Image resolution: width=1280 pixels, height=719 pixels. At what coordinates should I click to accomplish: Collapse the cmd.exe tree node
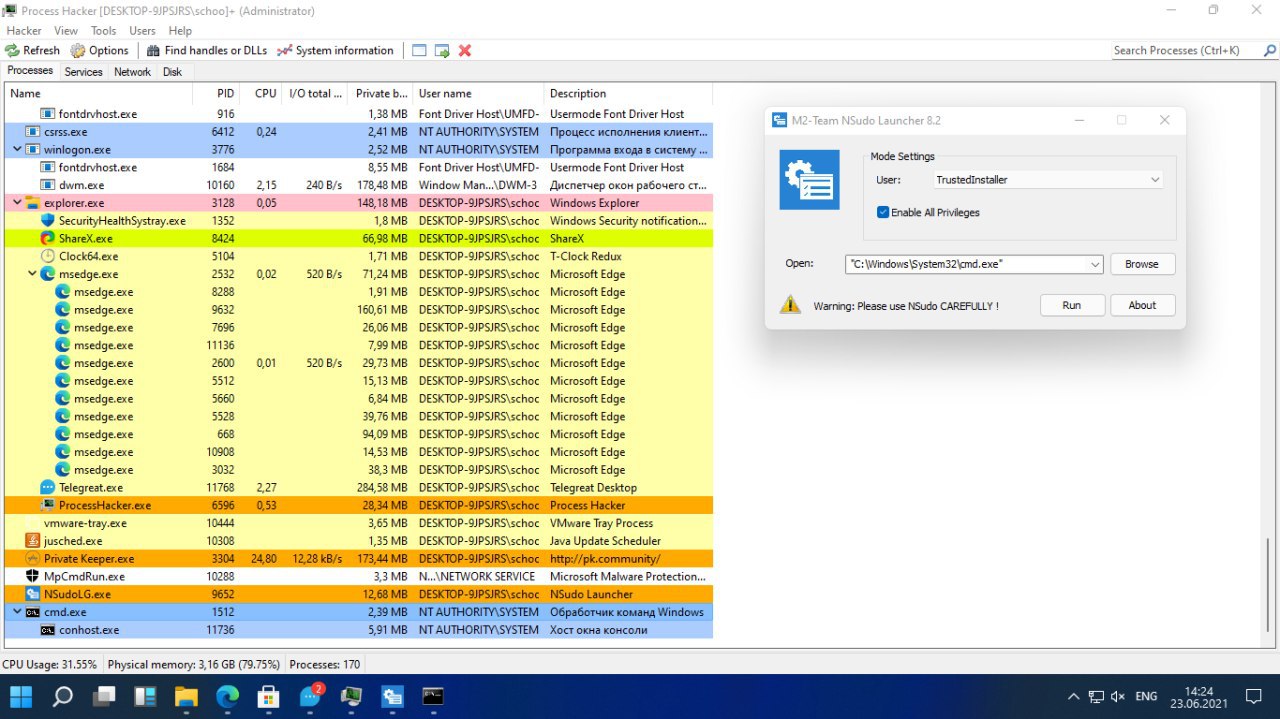(x=17, y=612)
